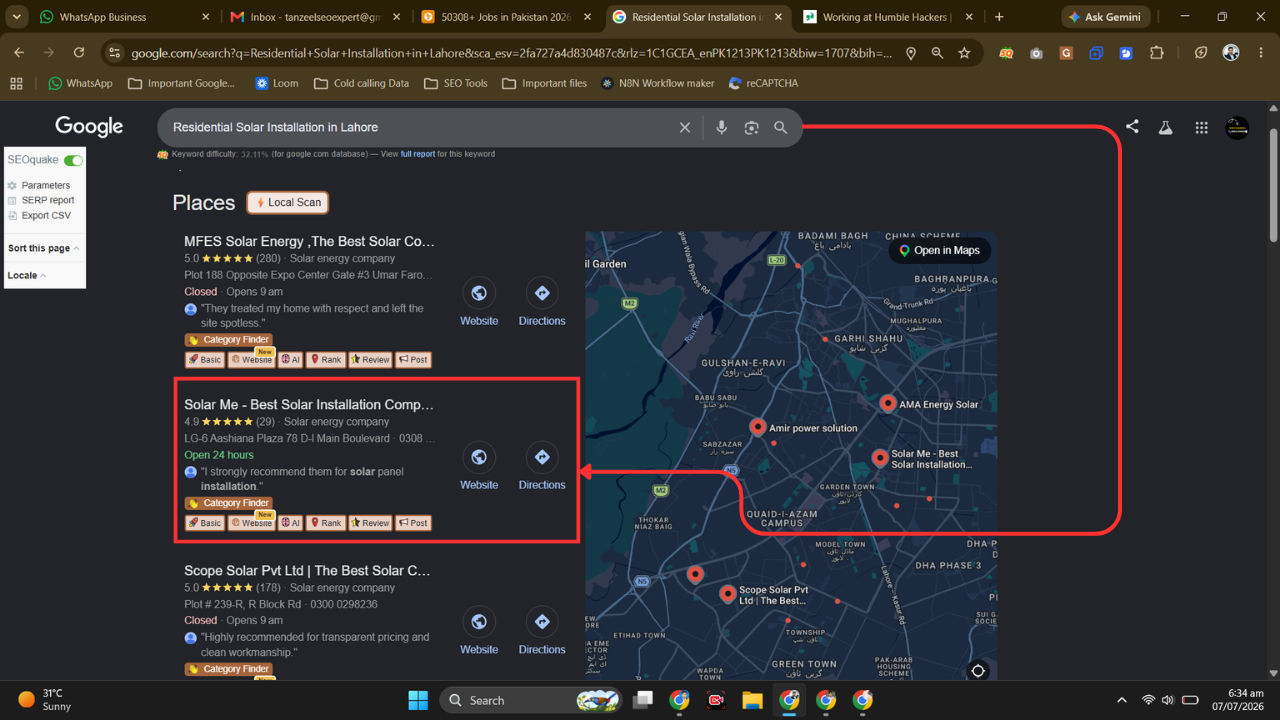Open the brown G extension icon

click(x=1066, y=53)
